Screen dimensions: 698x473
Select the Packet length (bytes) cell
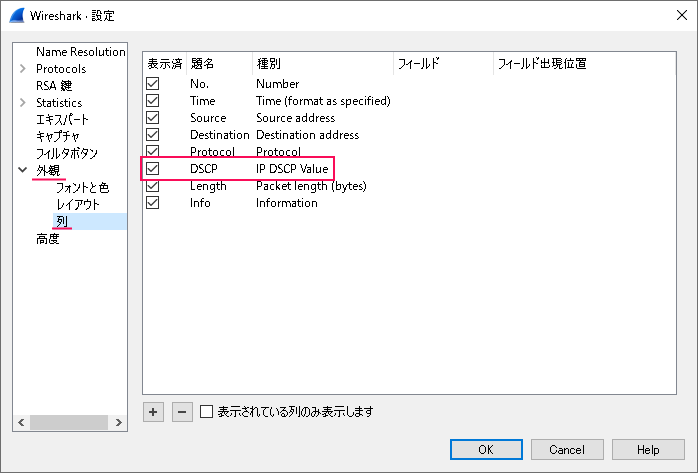click(x=311, y=186)
